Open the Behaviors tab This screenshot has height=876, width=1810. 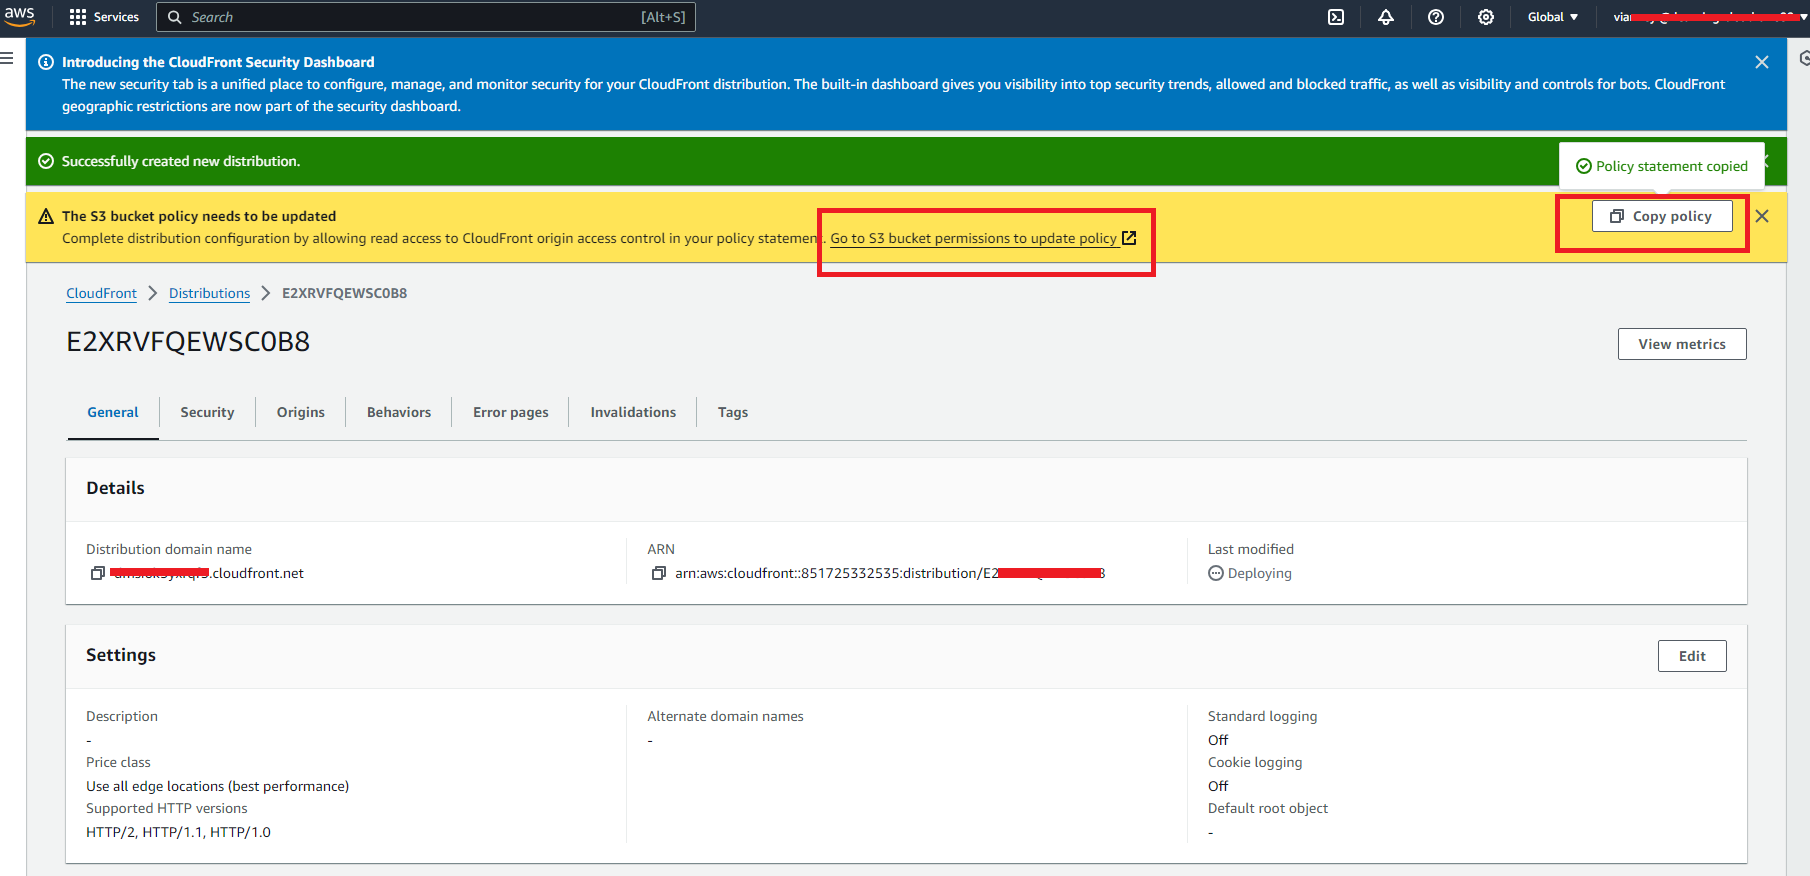pyautogui.click(x=399, y=412)
